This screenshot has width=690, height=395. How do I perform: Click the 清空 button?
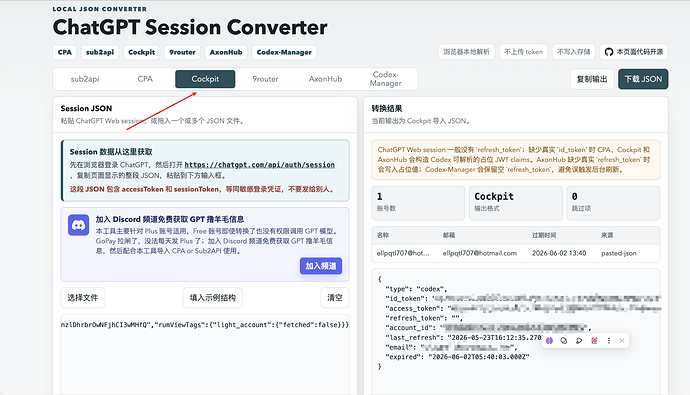pyautogui.click(x=335, y=298)
